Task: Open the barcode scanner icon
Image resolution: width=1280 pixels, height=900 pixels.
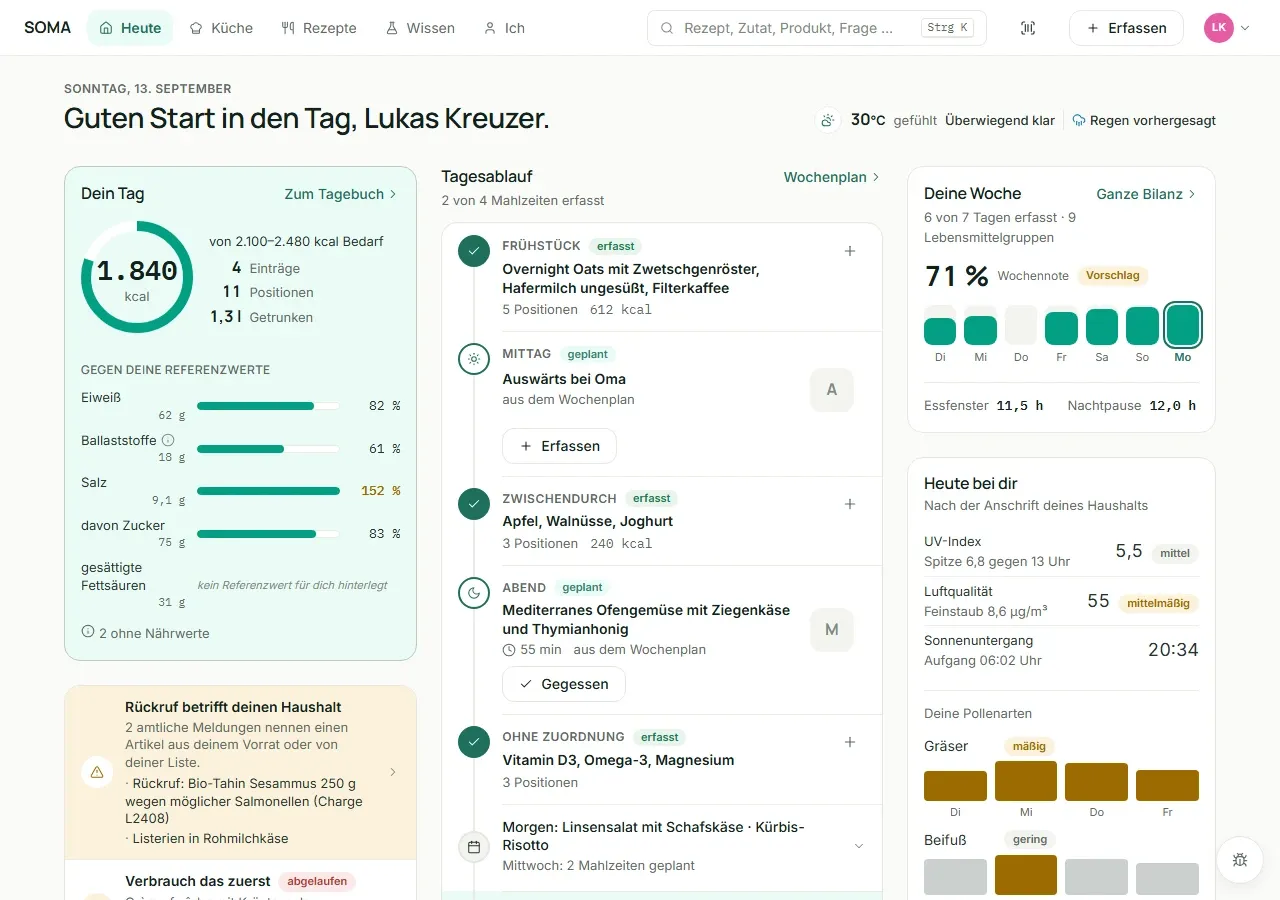Action: pyautogui.click(x=1028, y=28)
